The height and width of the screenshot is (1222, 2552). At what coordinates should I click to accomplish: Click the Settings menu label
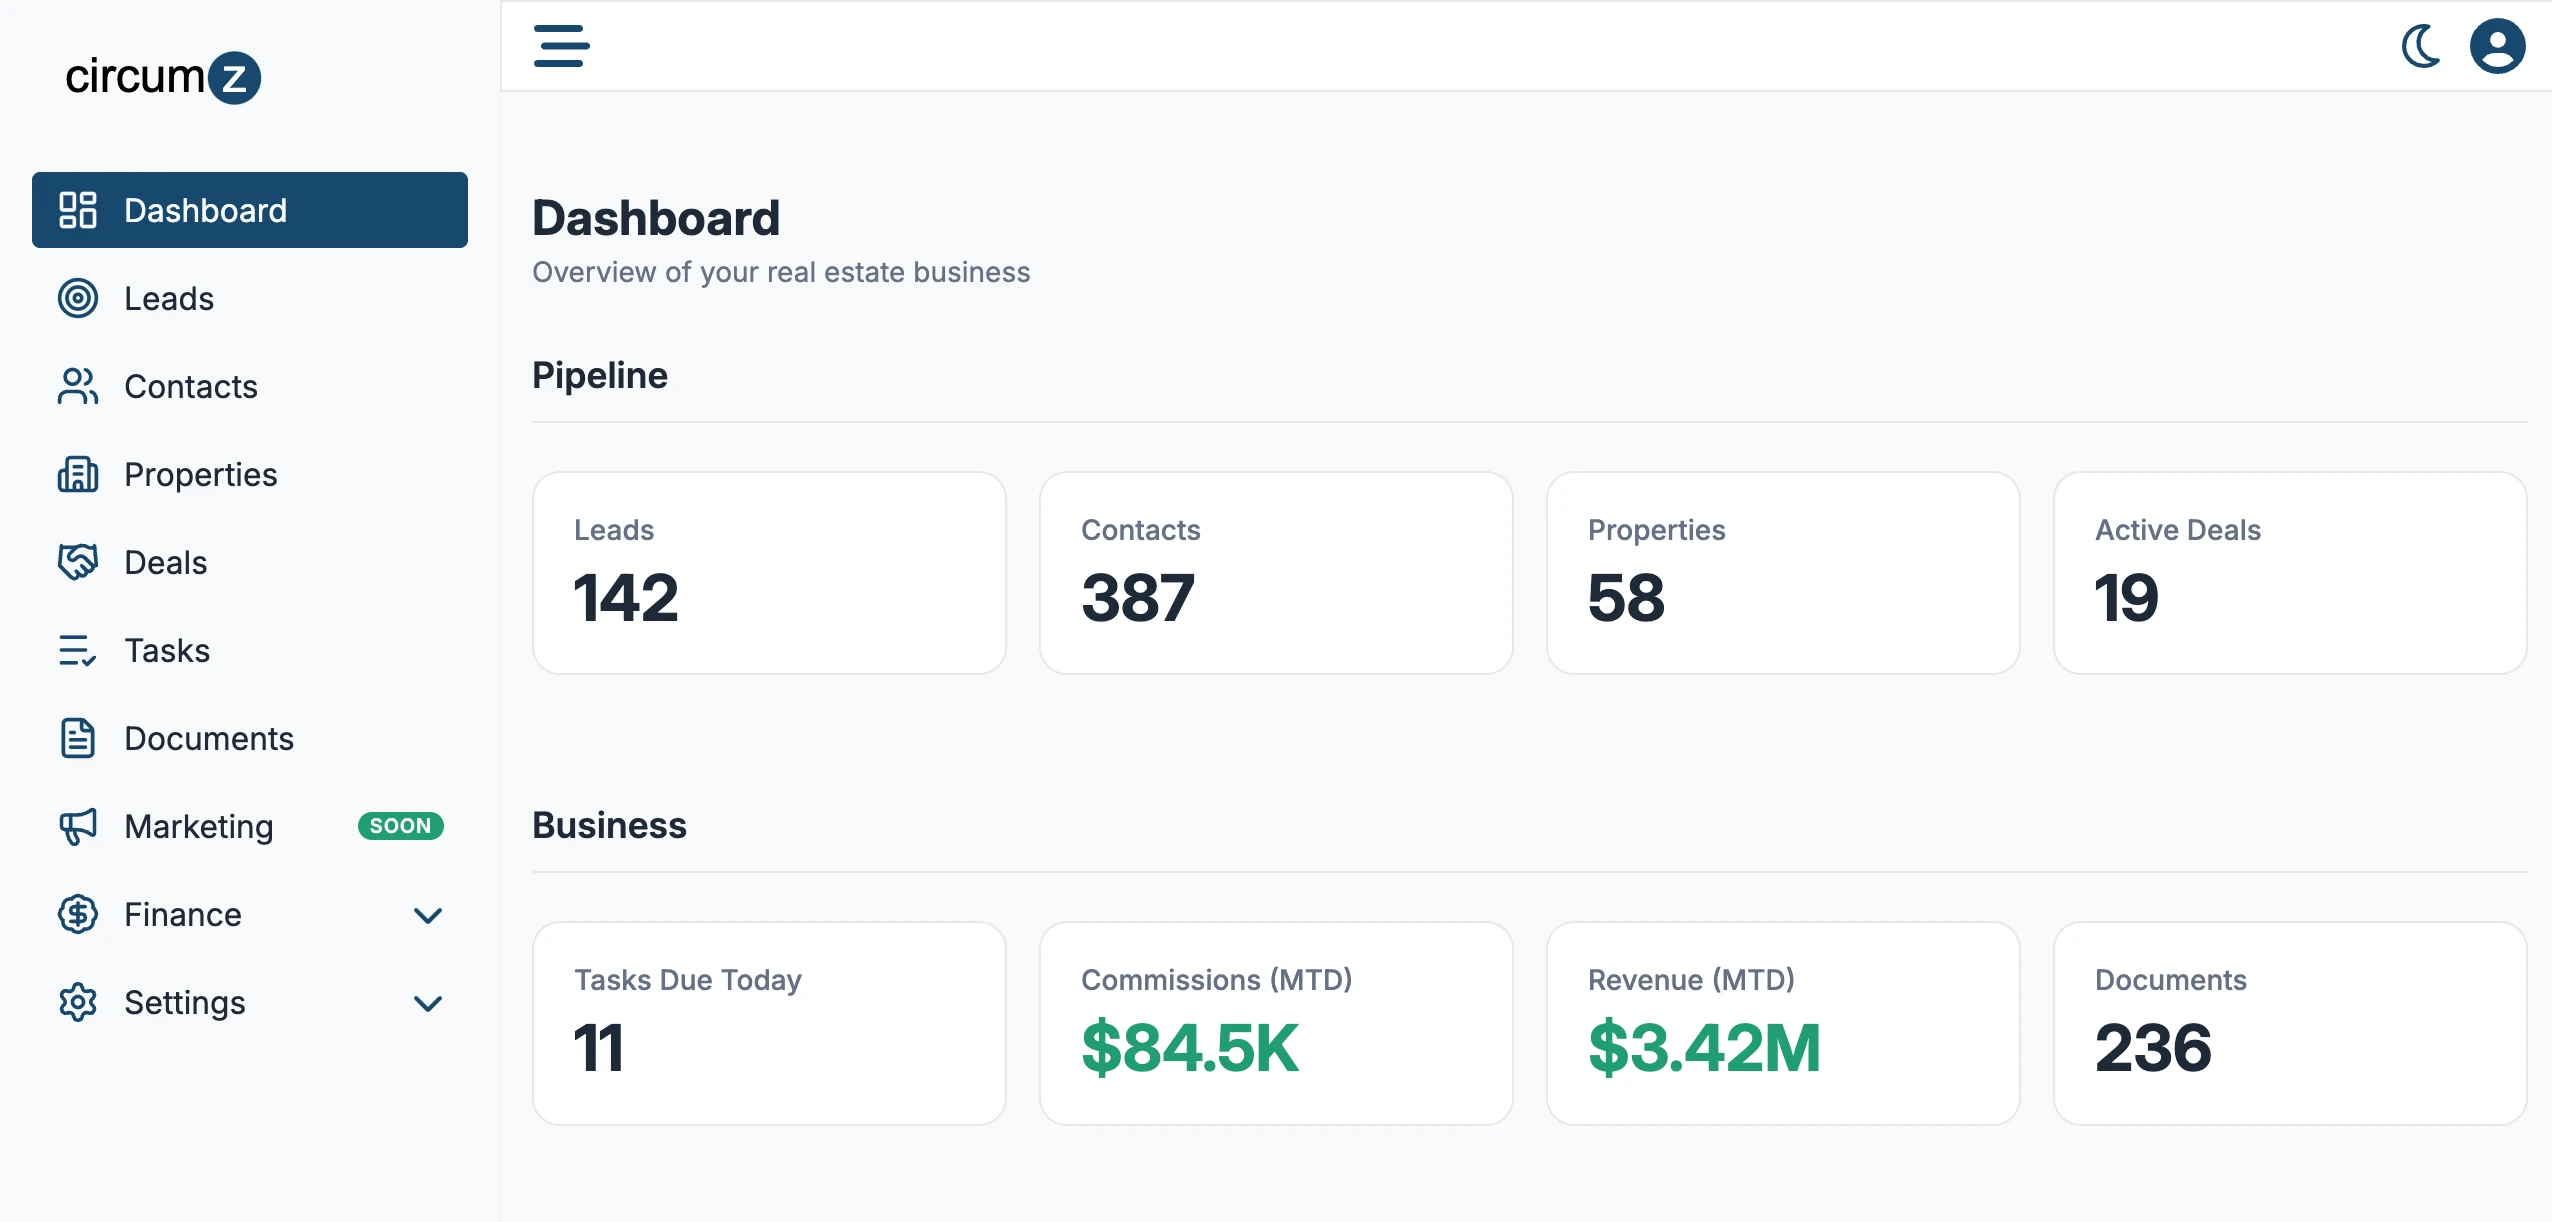coord(185,1003)
